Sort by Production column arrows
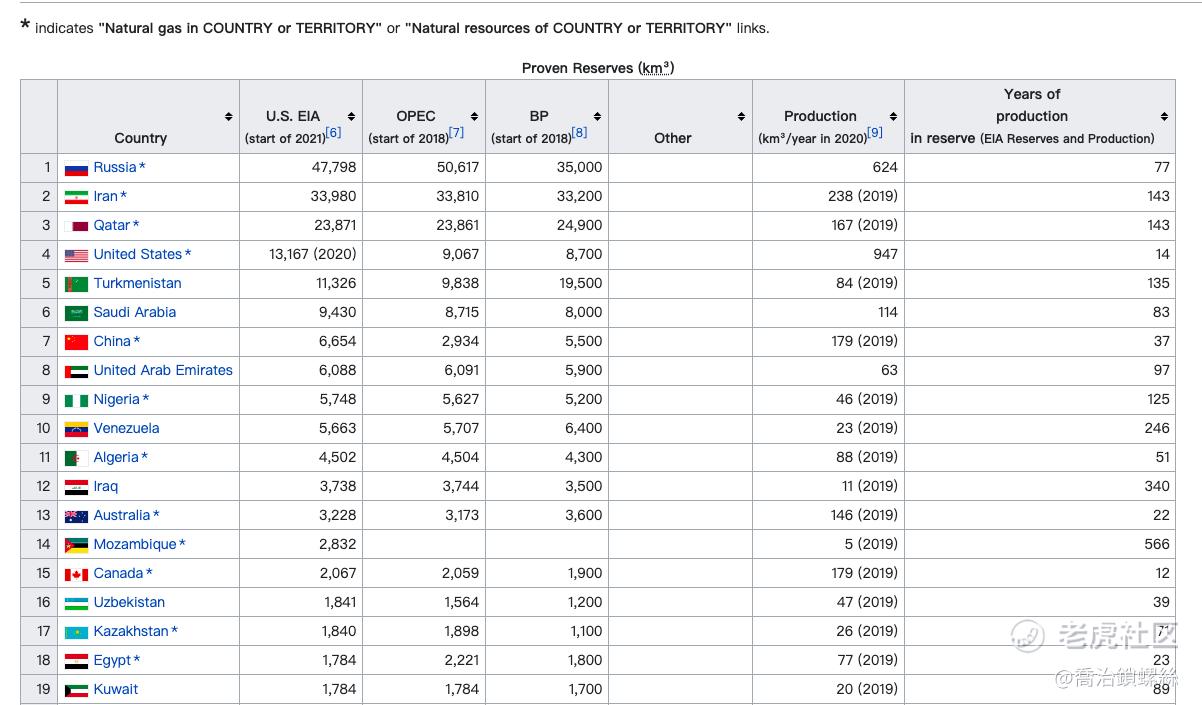Screen dimensions: 1202x705 [x=893, y=117]
